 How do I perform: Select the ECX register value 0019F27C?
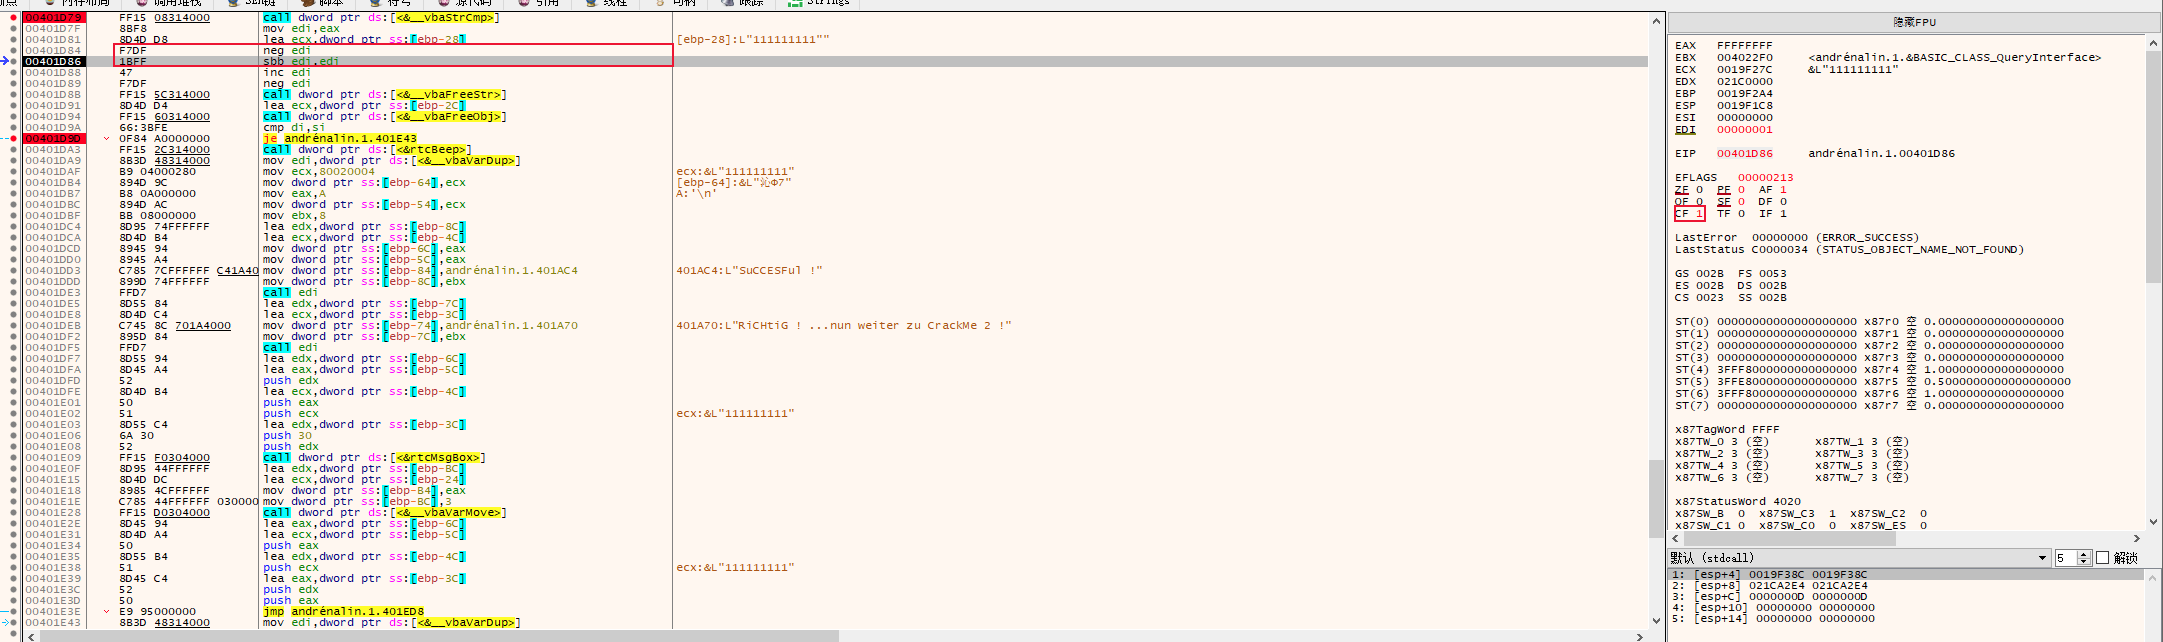pos(1744,69)
